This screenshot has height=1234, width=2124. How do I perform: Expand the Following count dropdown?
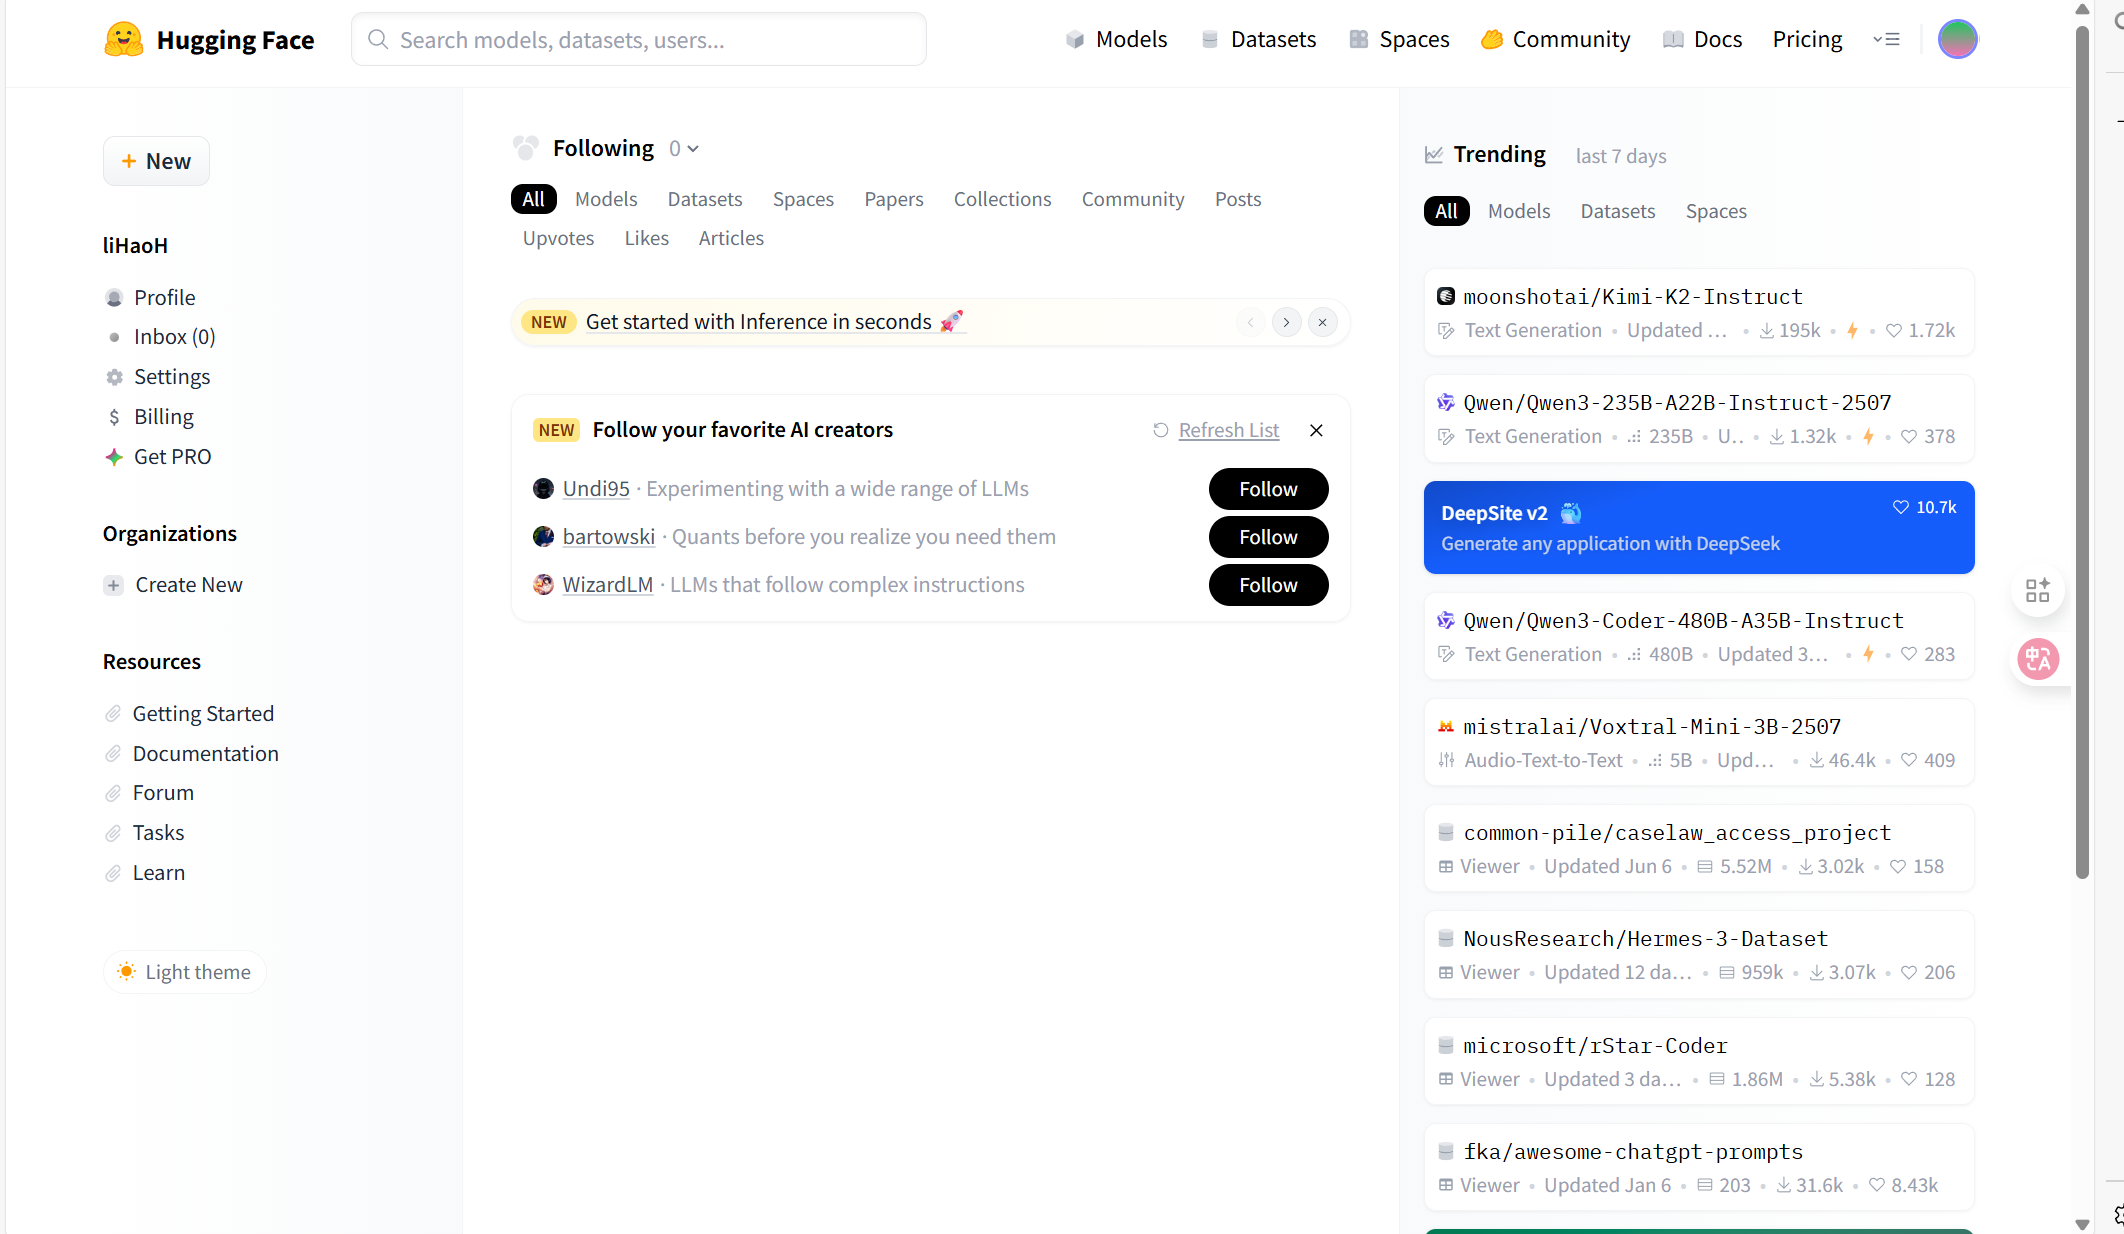[684, 149]
